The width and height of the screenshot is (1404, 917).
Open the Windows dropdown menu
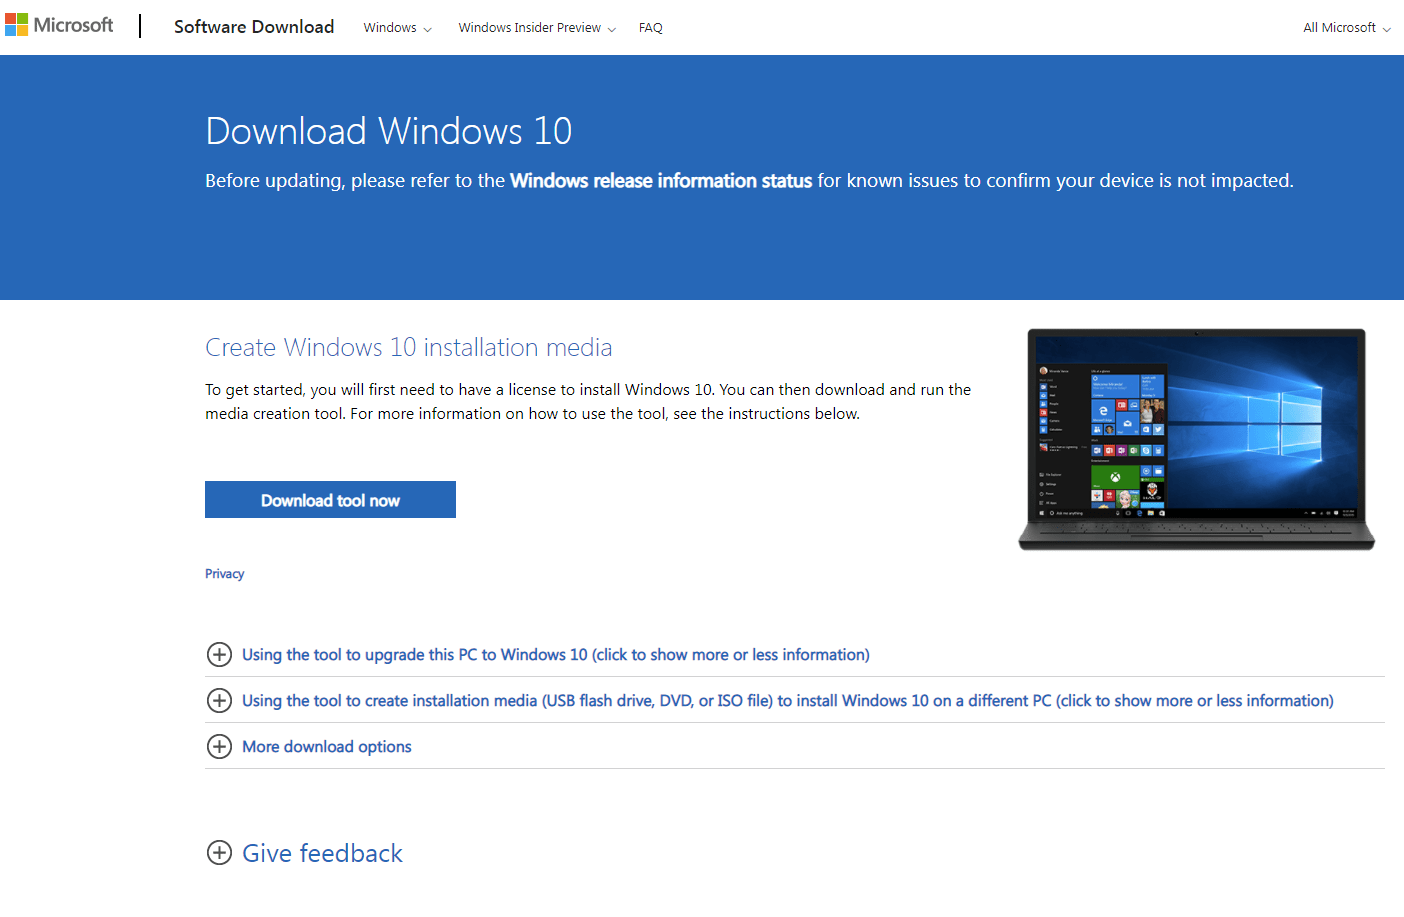[397, 28]
